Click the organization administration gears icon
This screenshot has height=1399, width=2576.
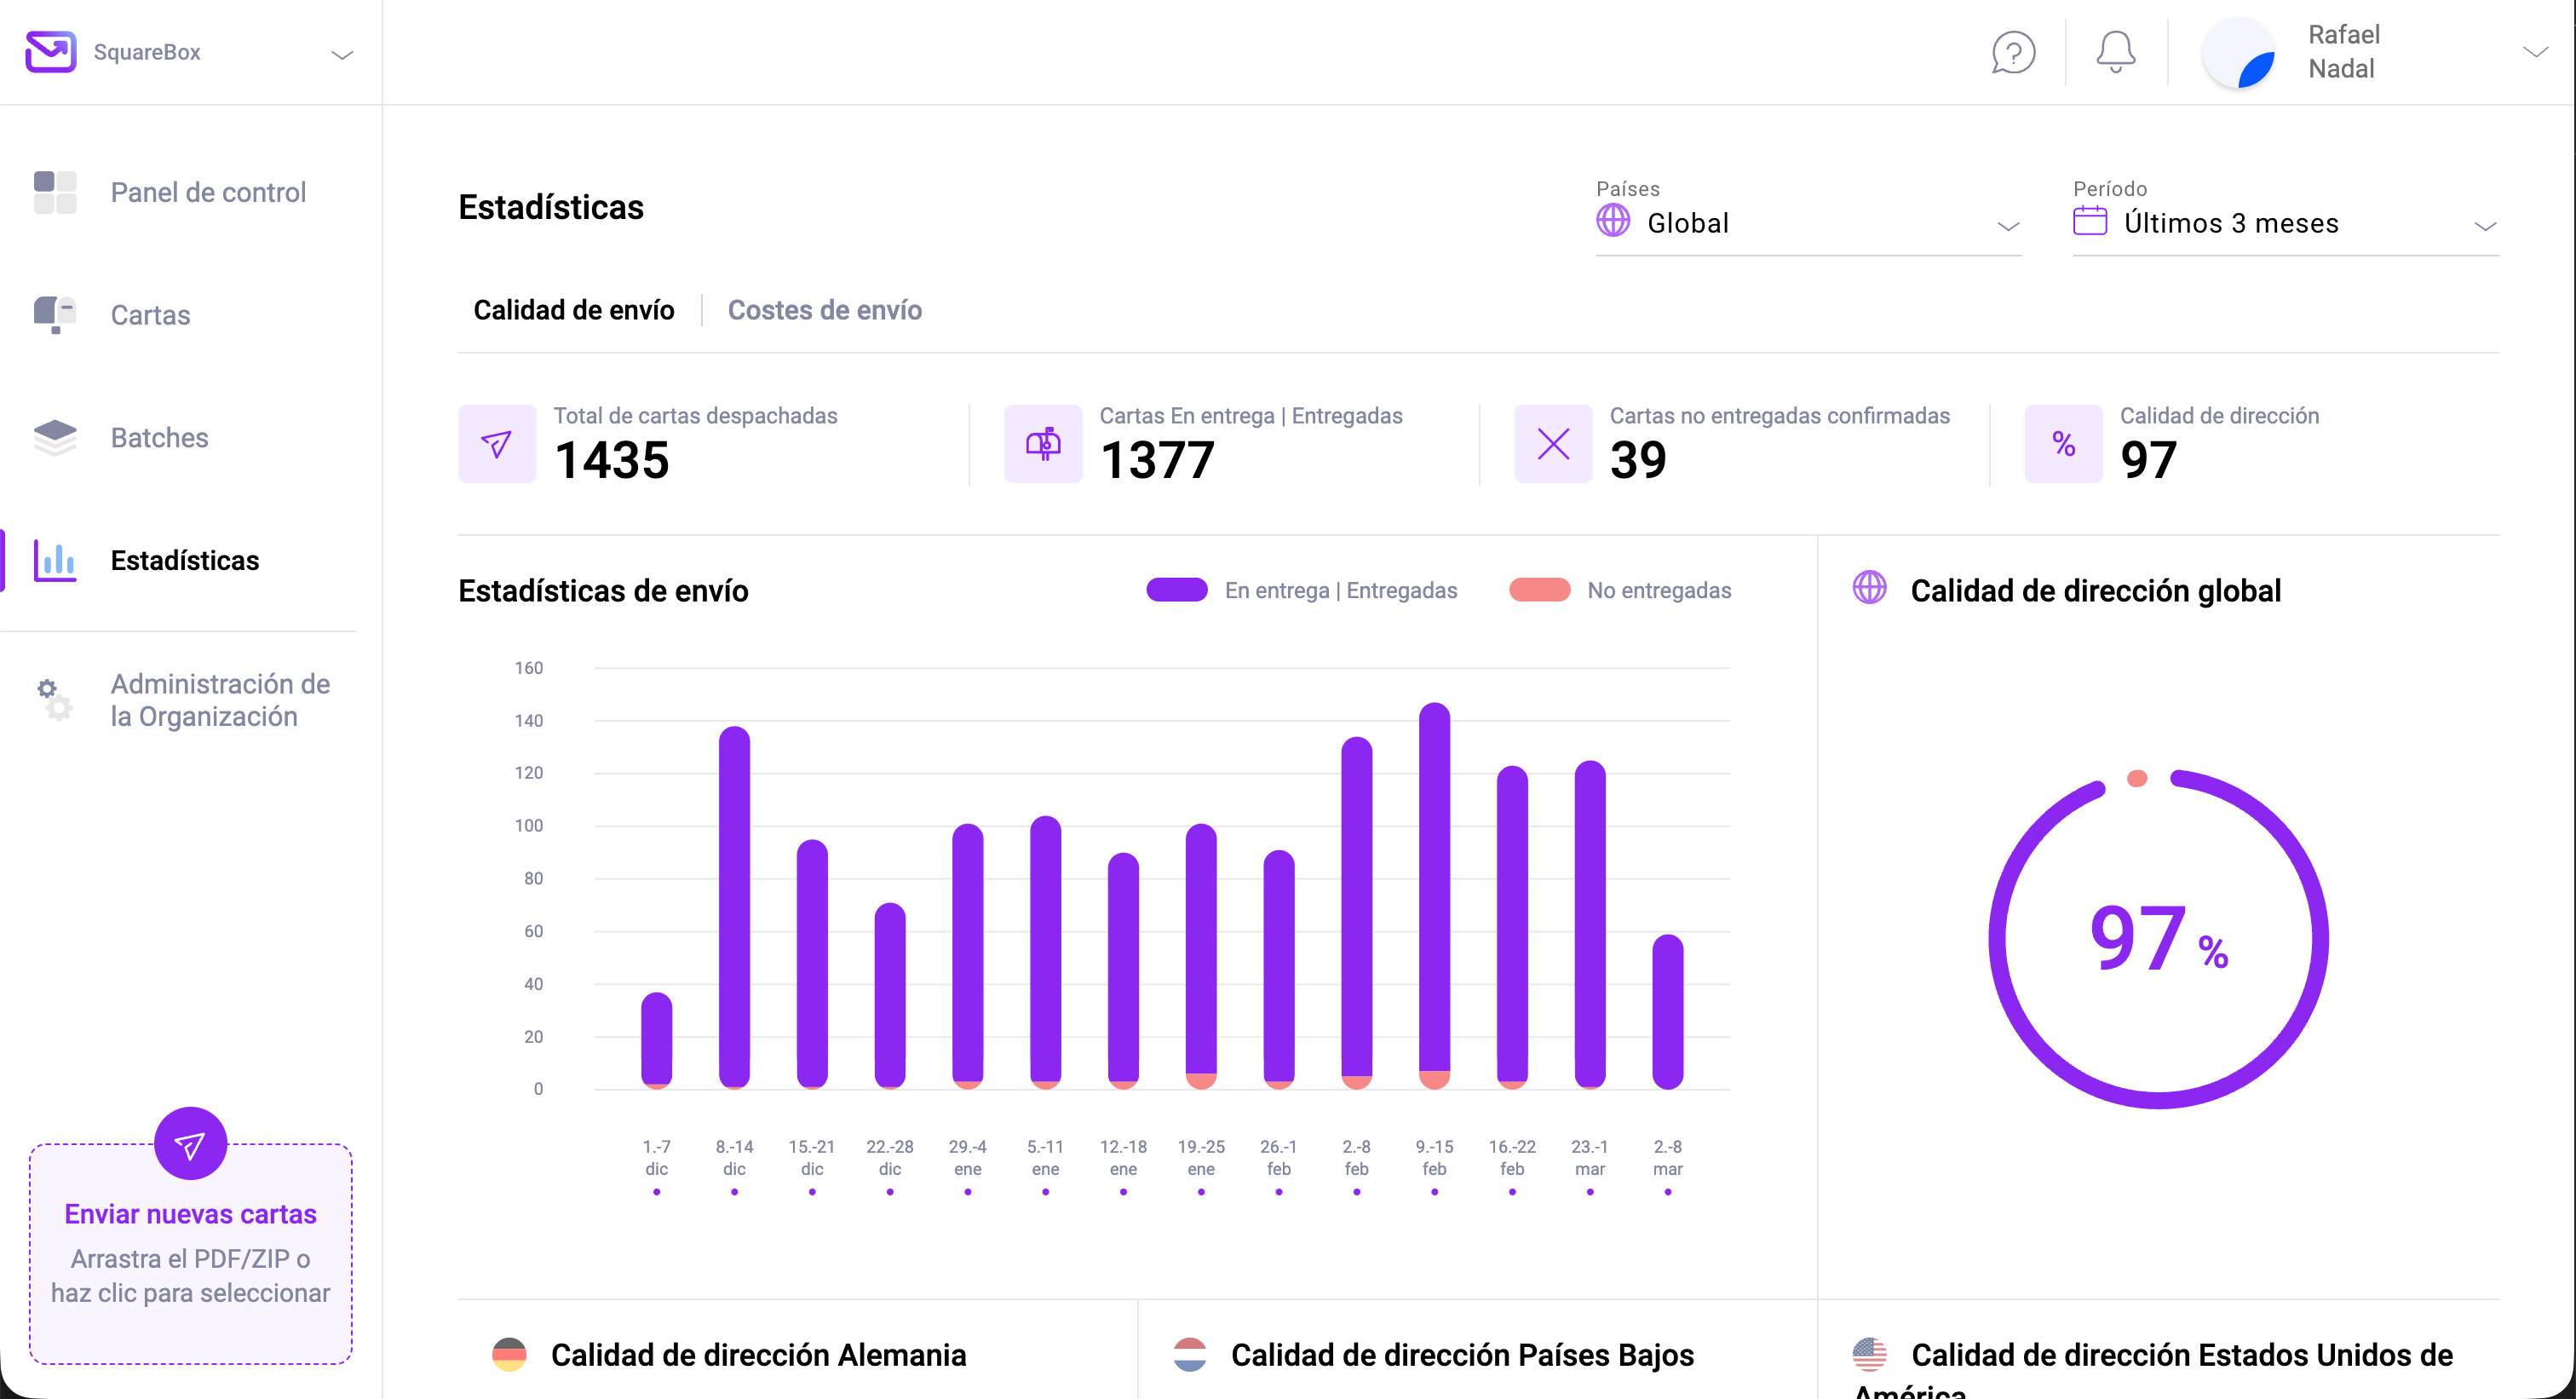coord(55,700)
